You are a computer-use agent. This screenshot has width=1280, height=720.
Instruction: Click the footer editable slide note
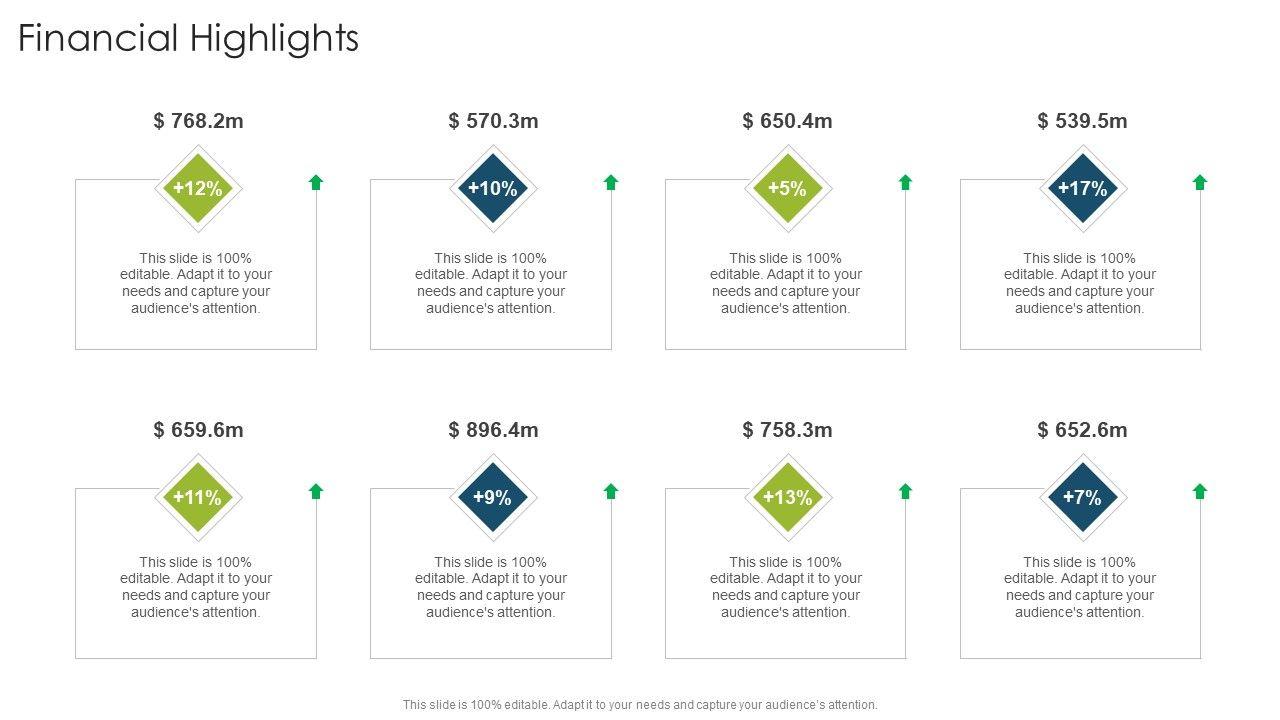(x=640, y=705)
